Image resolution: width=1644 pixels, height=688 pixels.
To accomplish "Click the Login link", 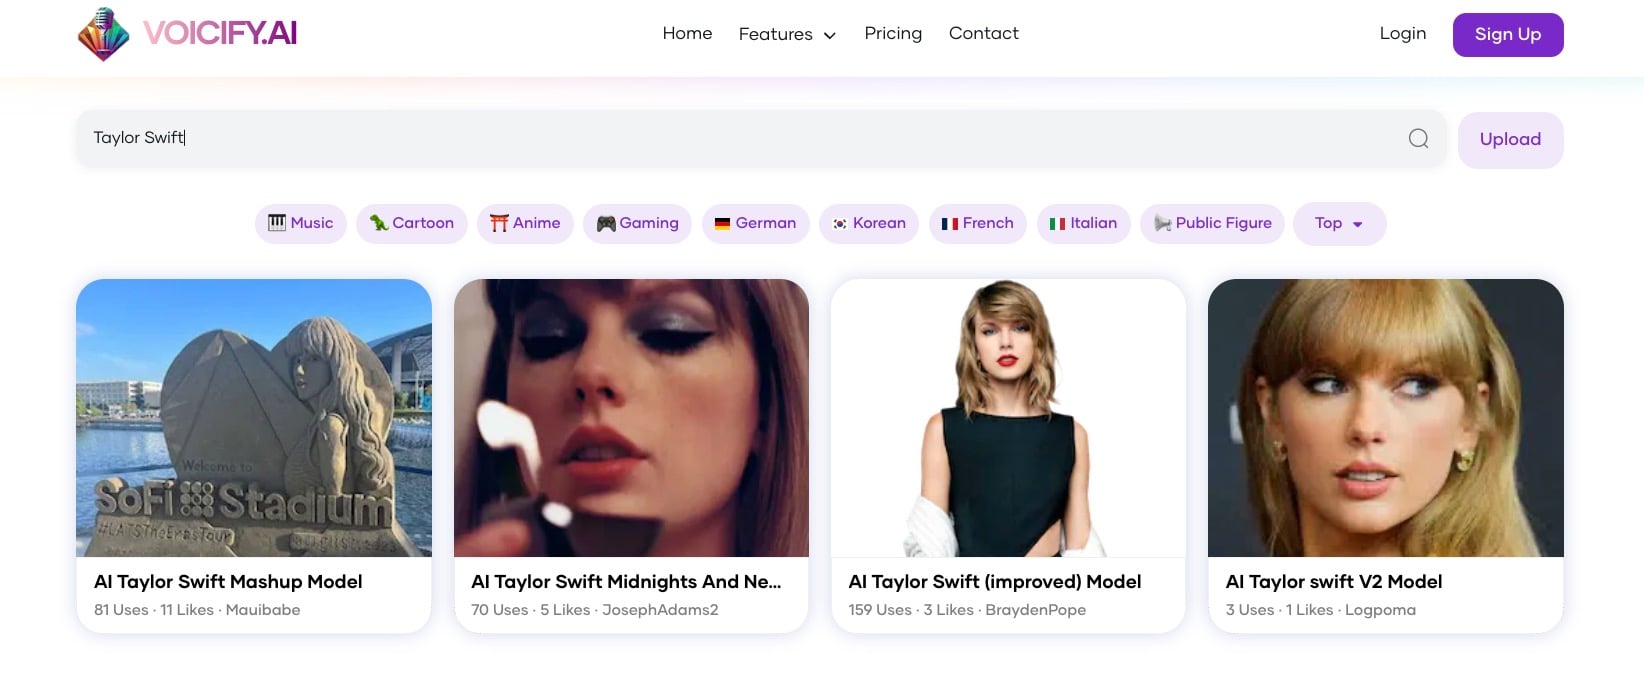I will [1402, 33].
